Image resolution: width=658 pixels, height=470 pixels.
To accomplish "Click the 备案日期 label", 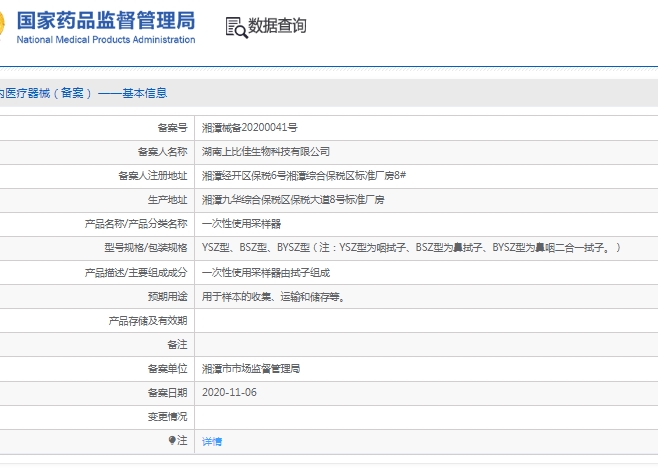I will coord(167,392).
